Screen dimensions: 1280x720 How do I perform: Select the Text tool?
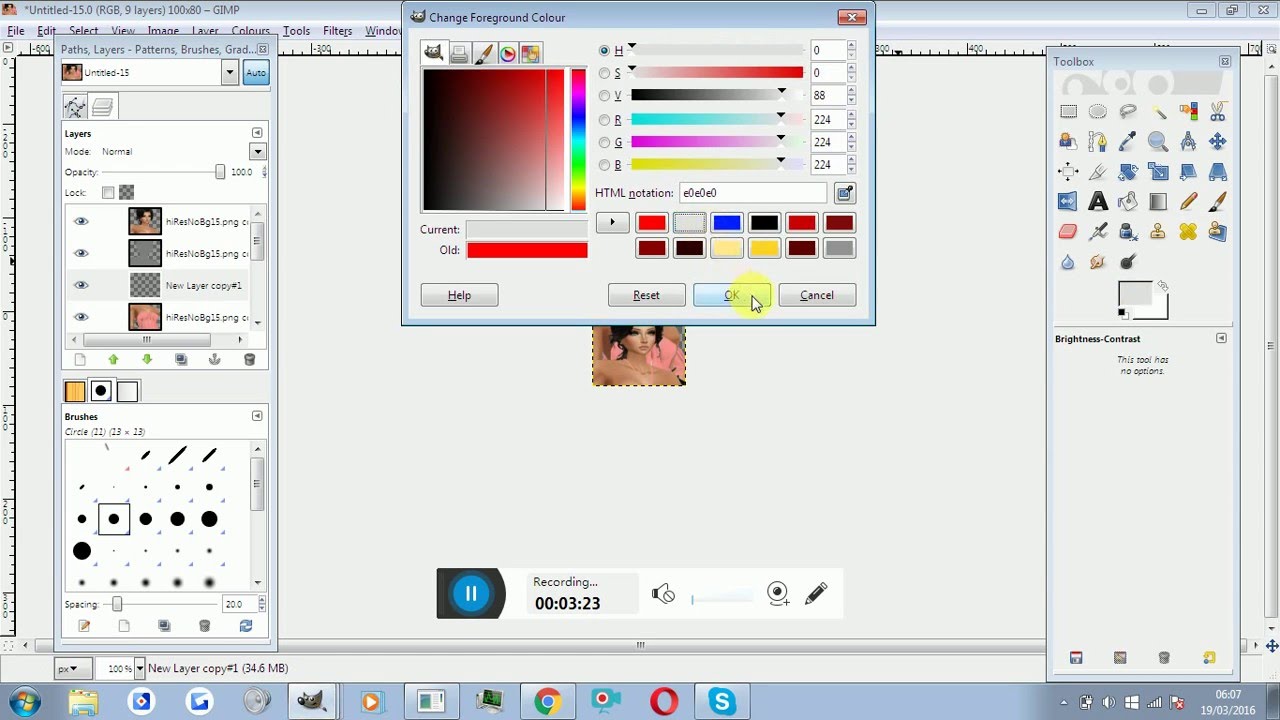[x=1098, y=201]
